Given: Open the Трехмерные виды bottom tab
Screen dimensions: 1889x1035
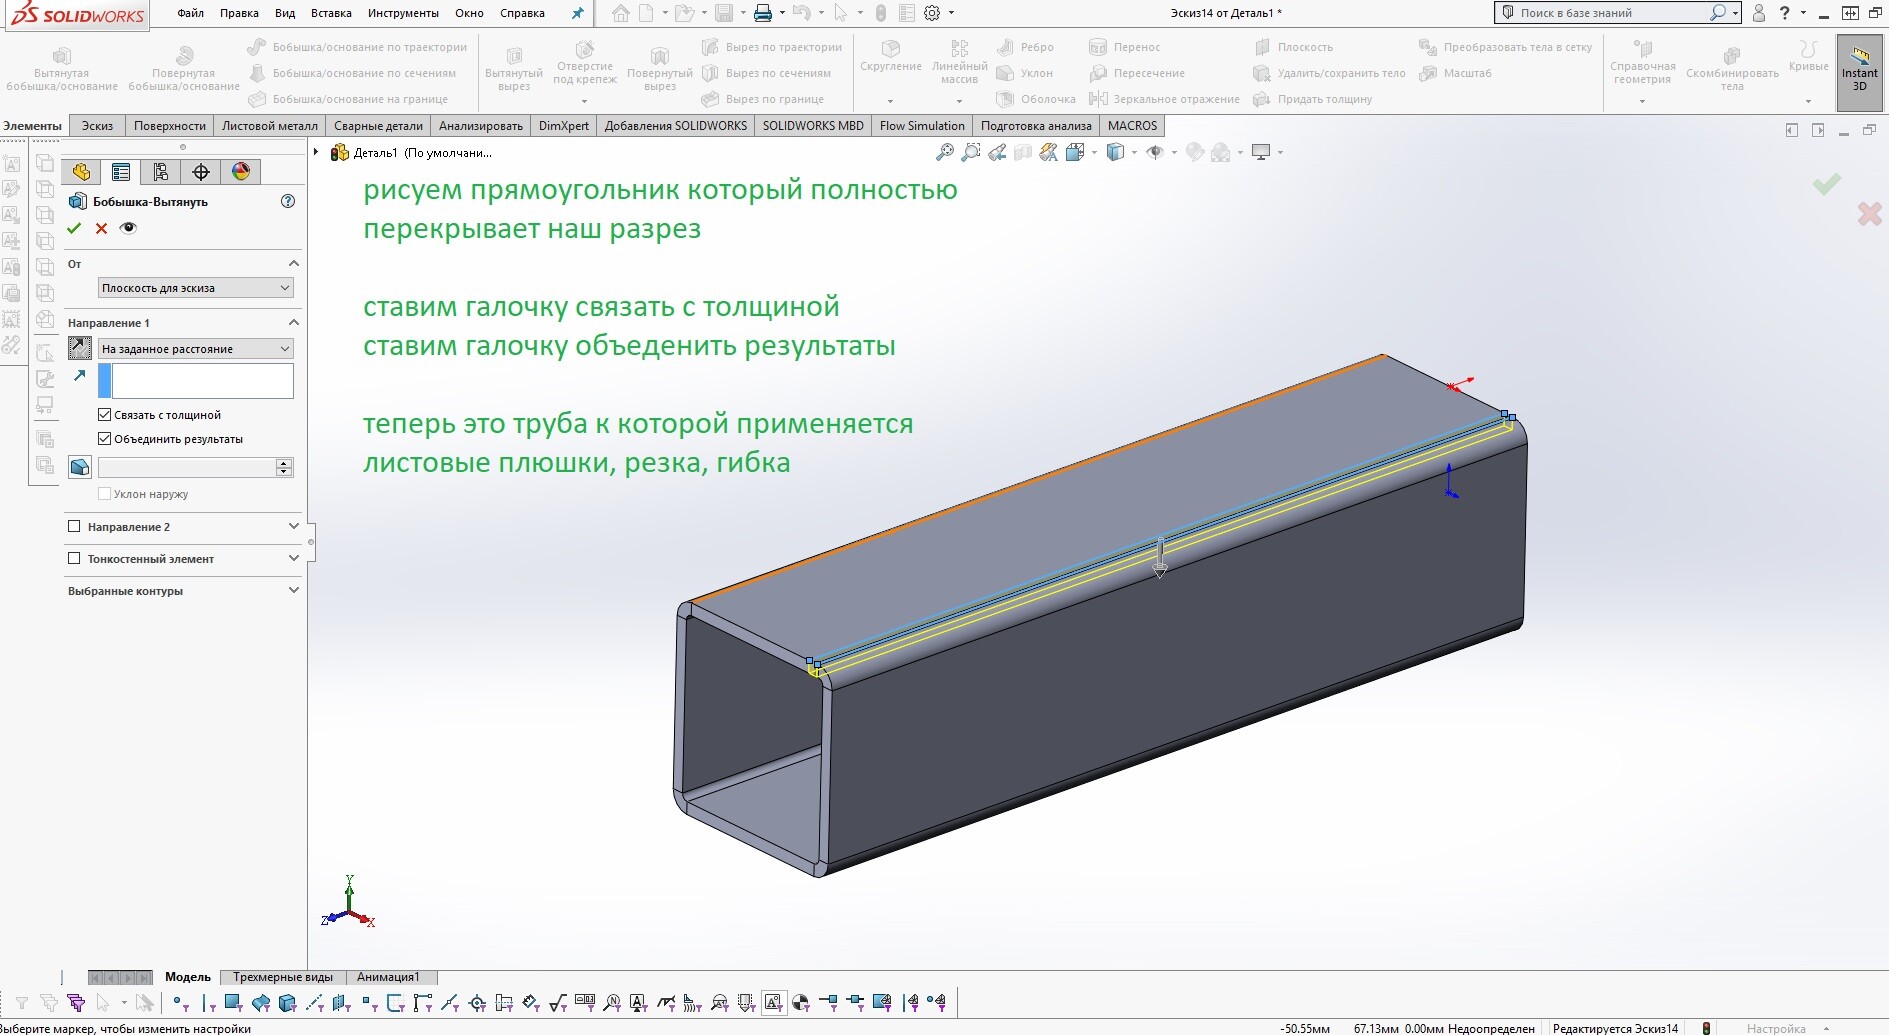Looking at the screenshot, I should (283, 977).
